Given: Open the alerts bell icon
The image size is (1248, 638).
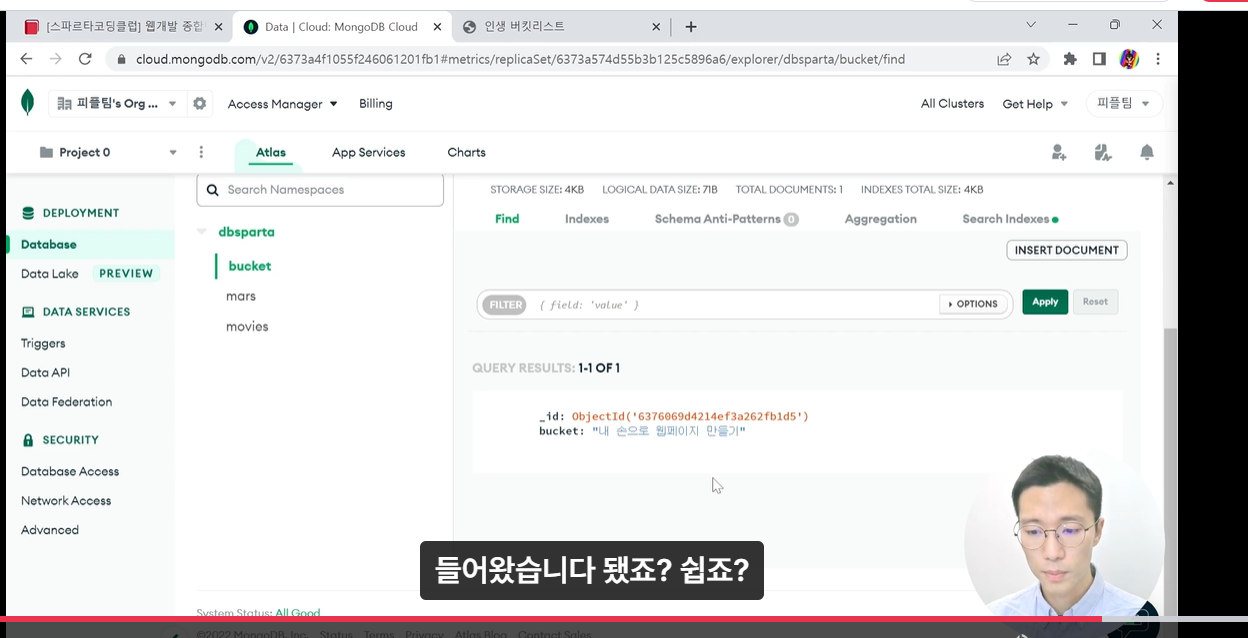Looking at the screenshot, I should click(1147, 152).
